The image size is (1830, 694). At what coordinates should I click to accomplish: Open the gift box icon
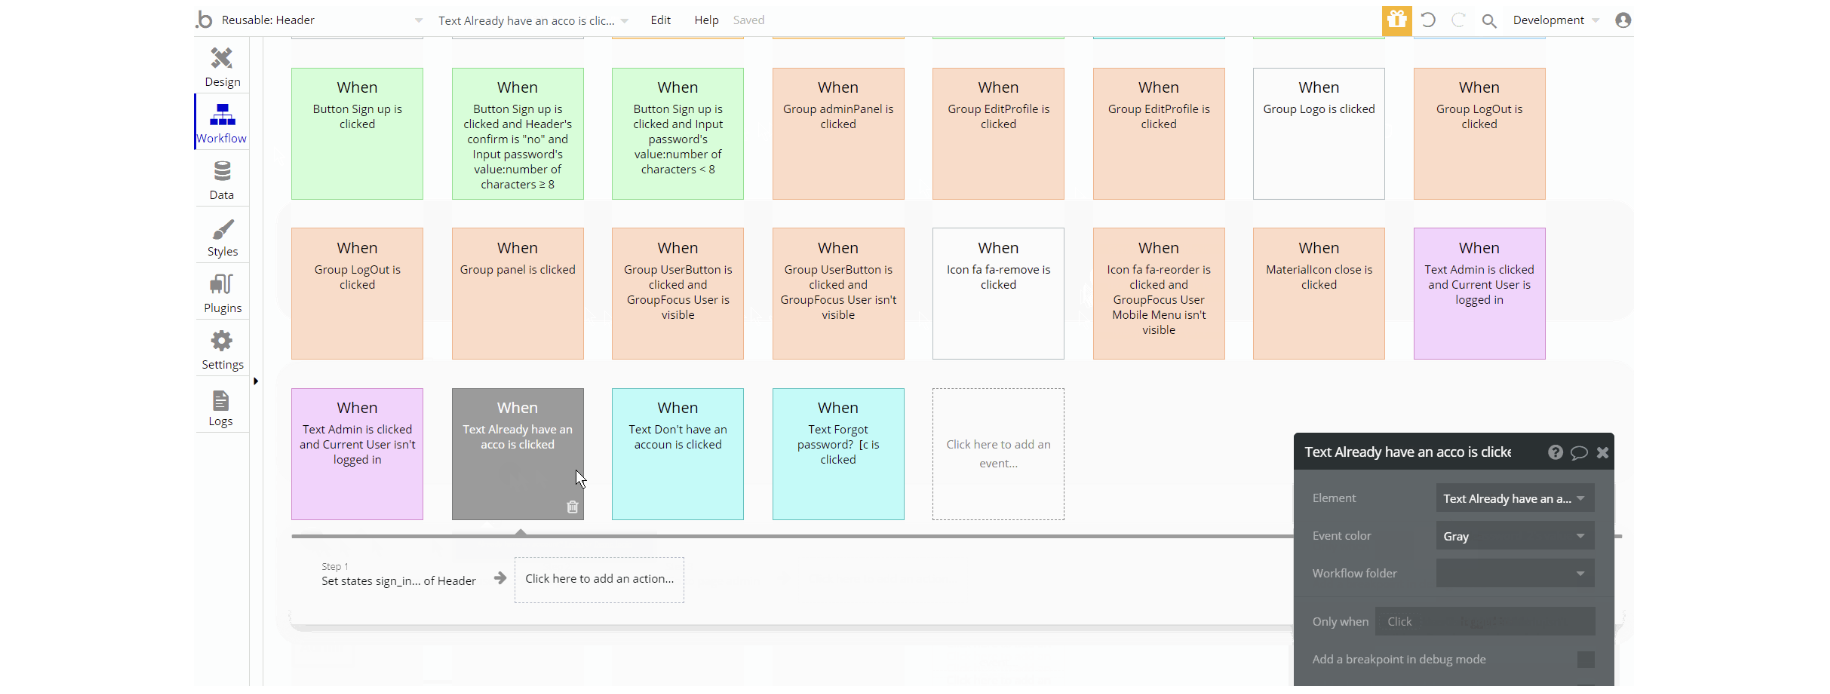1396,19
